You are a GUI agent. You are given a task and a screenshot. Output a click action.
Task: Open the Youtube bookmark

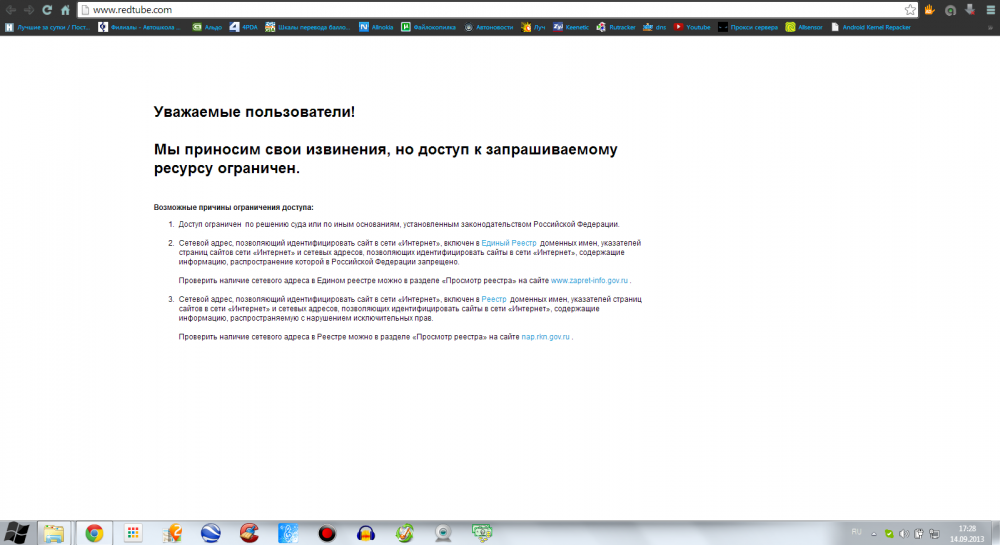691,27
